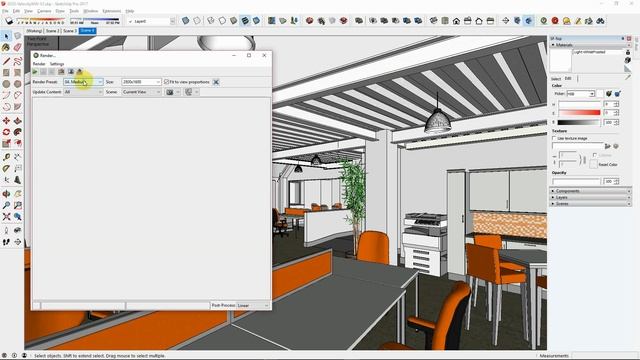Select the arrow Select tool
The height and width of the screenshot is (360, 640).
(x=6, y=37)
